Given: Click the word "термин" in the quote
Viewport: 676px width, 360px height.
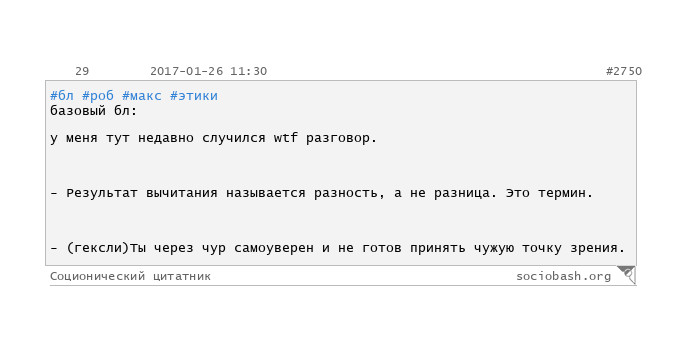Looking at the screenshot, I should tap(562, 193).
